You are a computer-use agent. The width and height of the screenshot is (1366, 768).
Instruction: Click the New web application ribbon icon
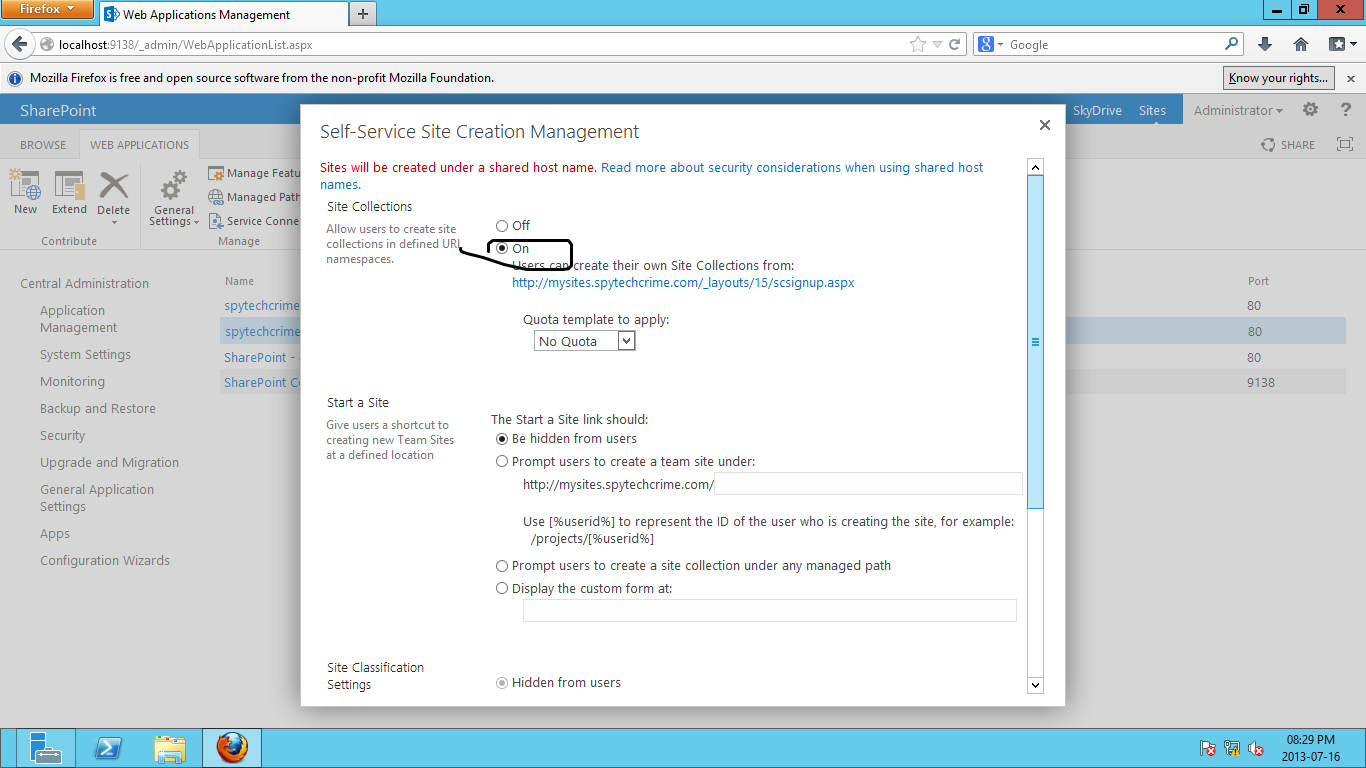[x=25, y=192]
